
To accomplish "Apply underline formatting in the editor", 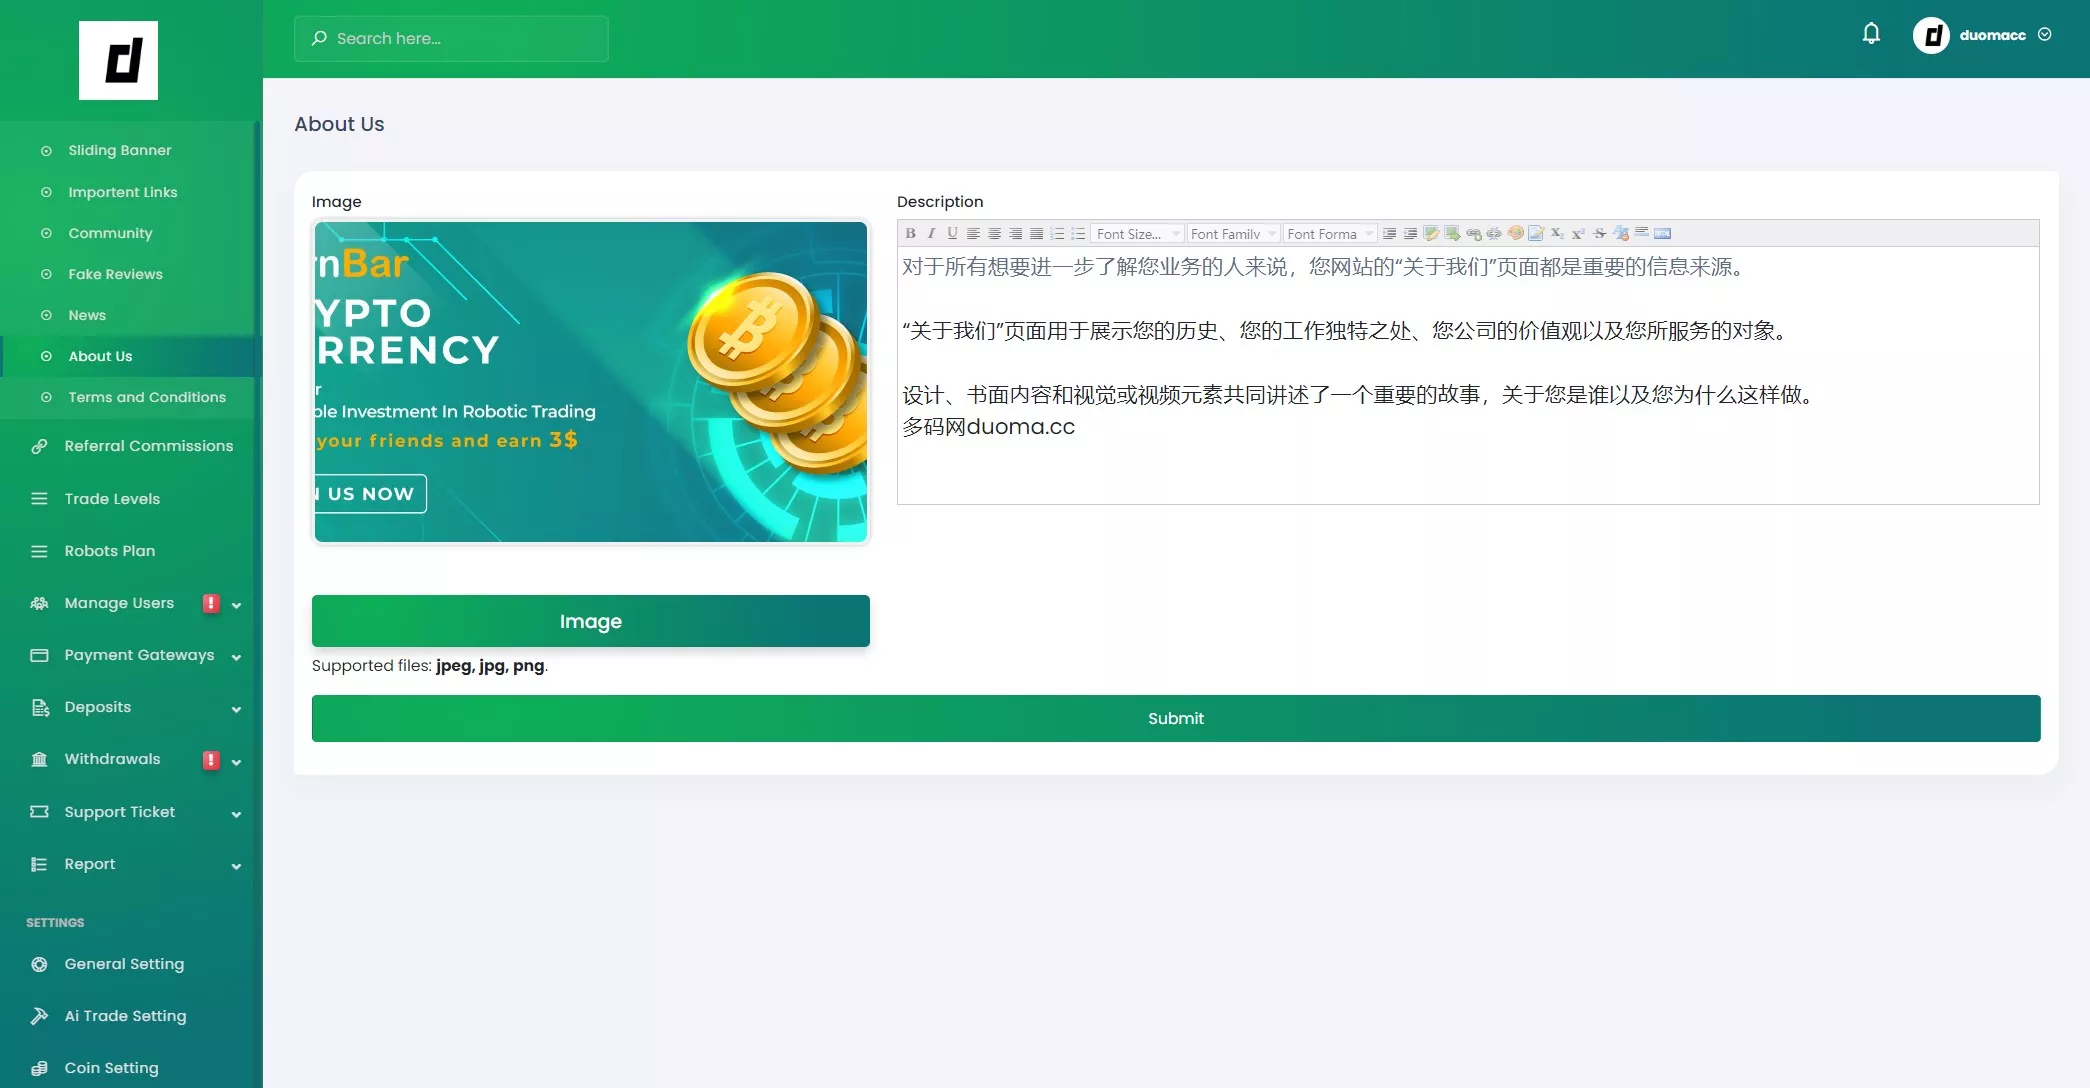I will [x=952, y=233].
